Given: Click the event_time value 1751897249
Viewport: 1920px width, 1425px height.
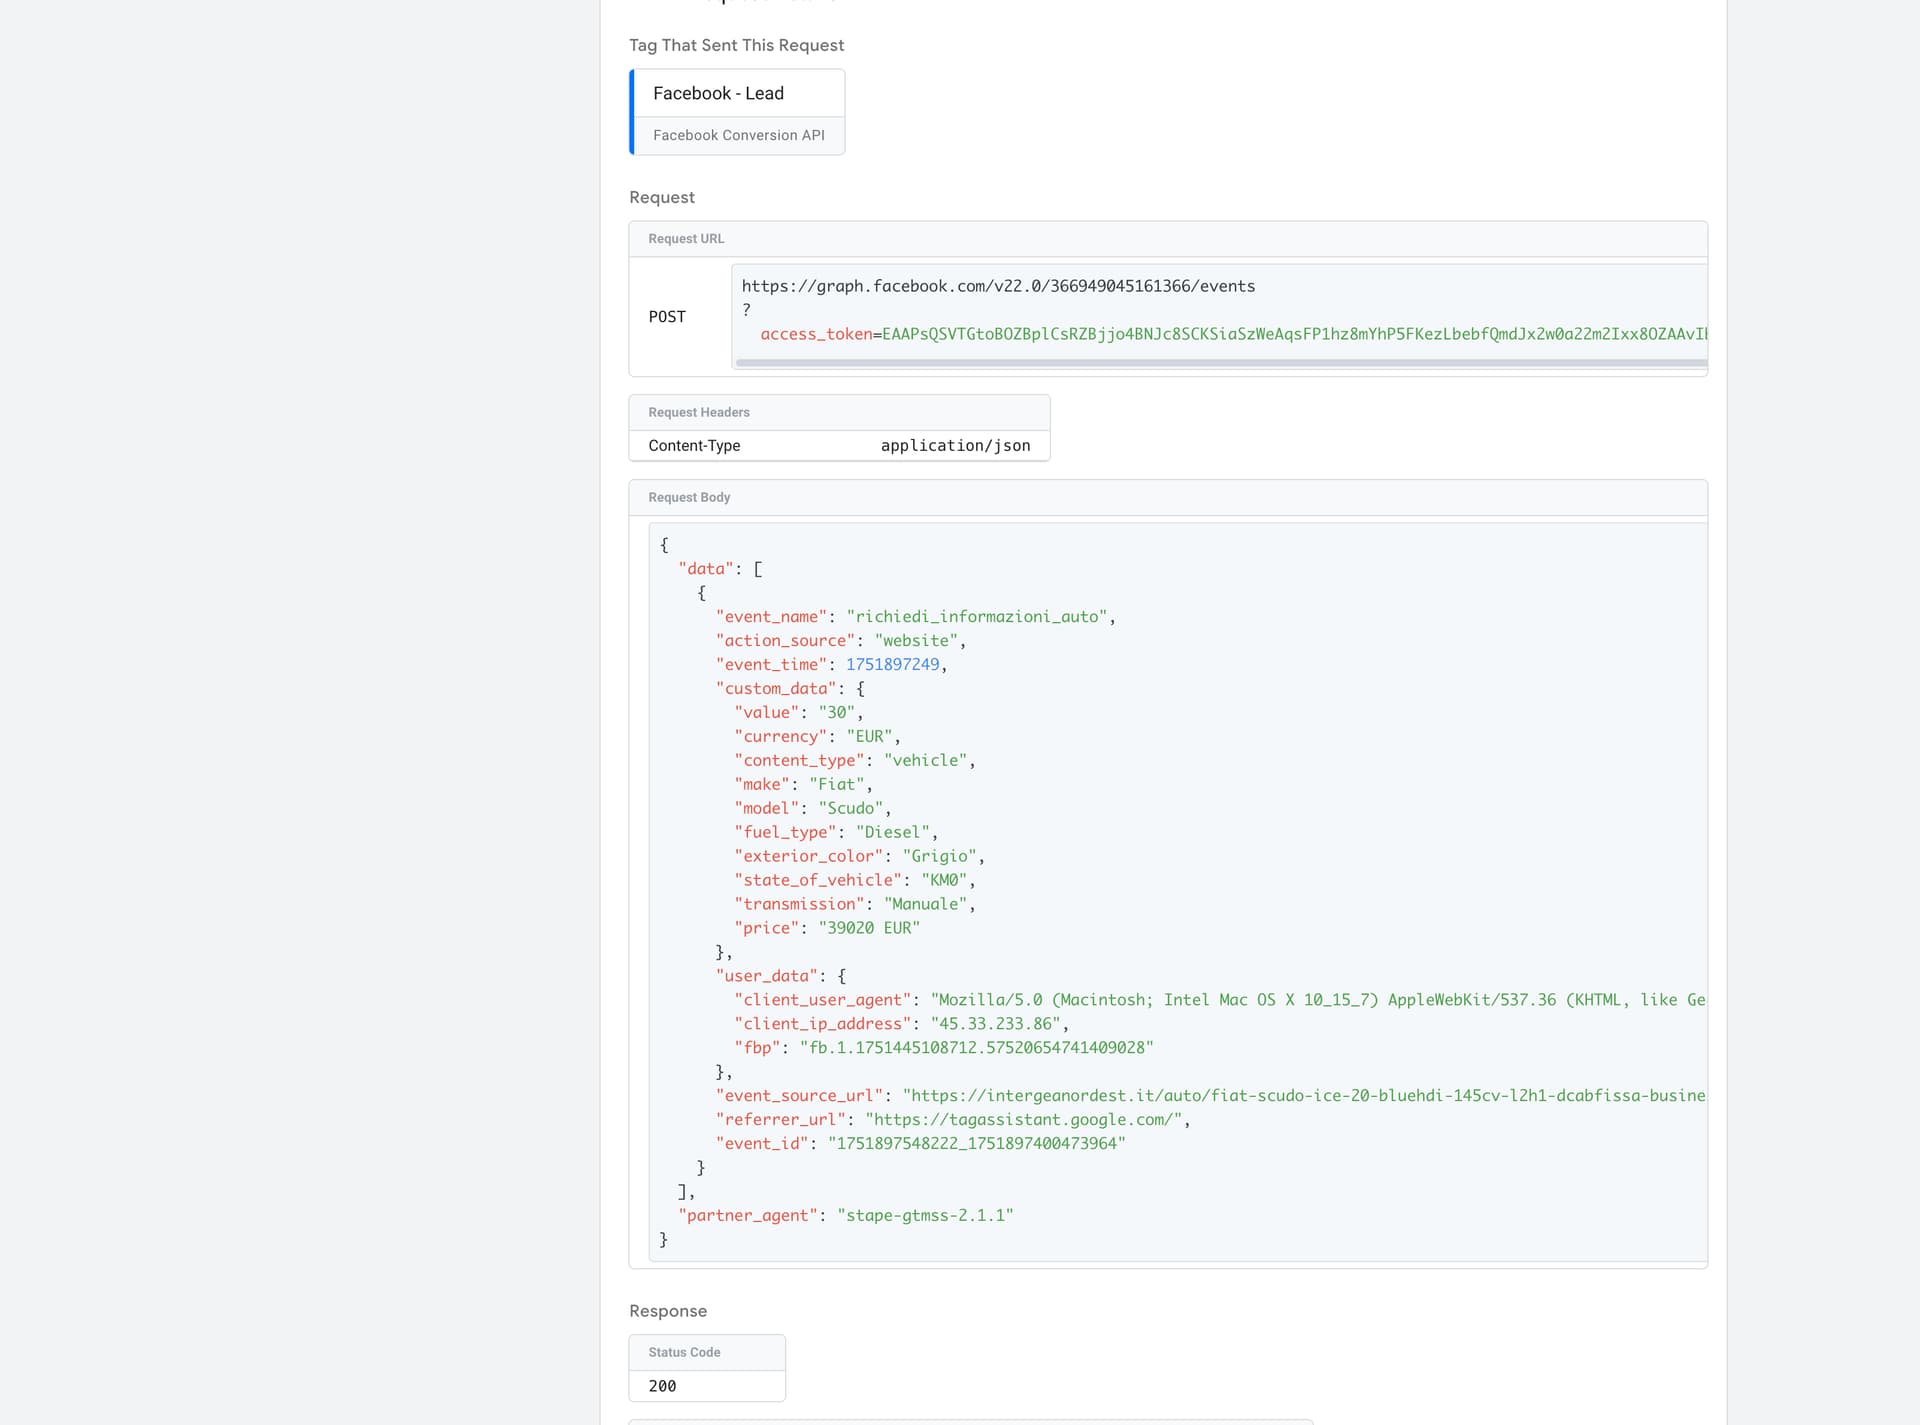Looking at the screenshot, I should point(892,665).
